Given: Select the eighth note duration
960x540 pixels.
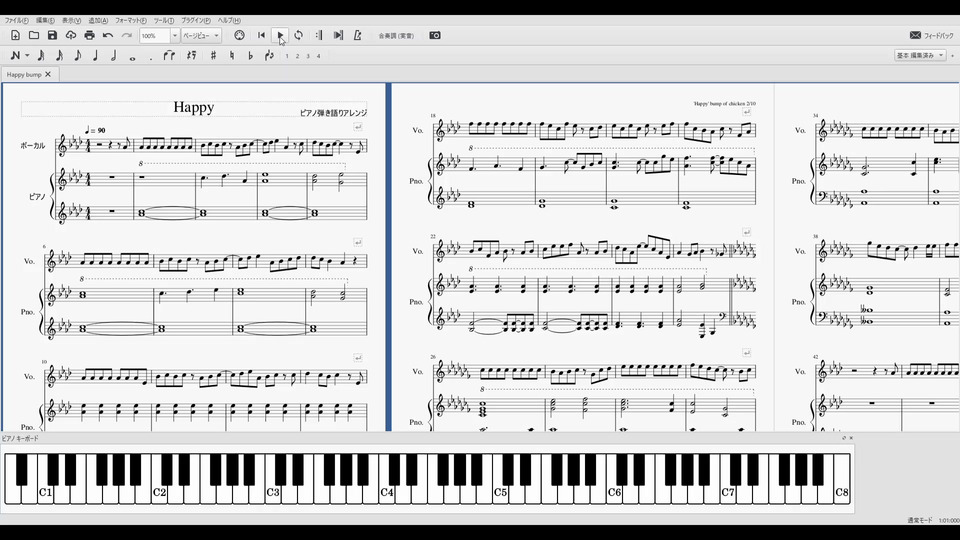Looking at the screenshot, I should tap(78, 56).
